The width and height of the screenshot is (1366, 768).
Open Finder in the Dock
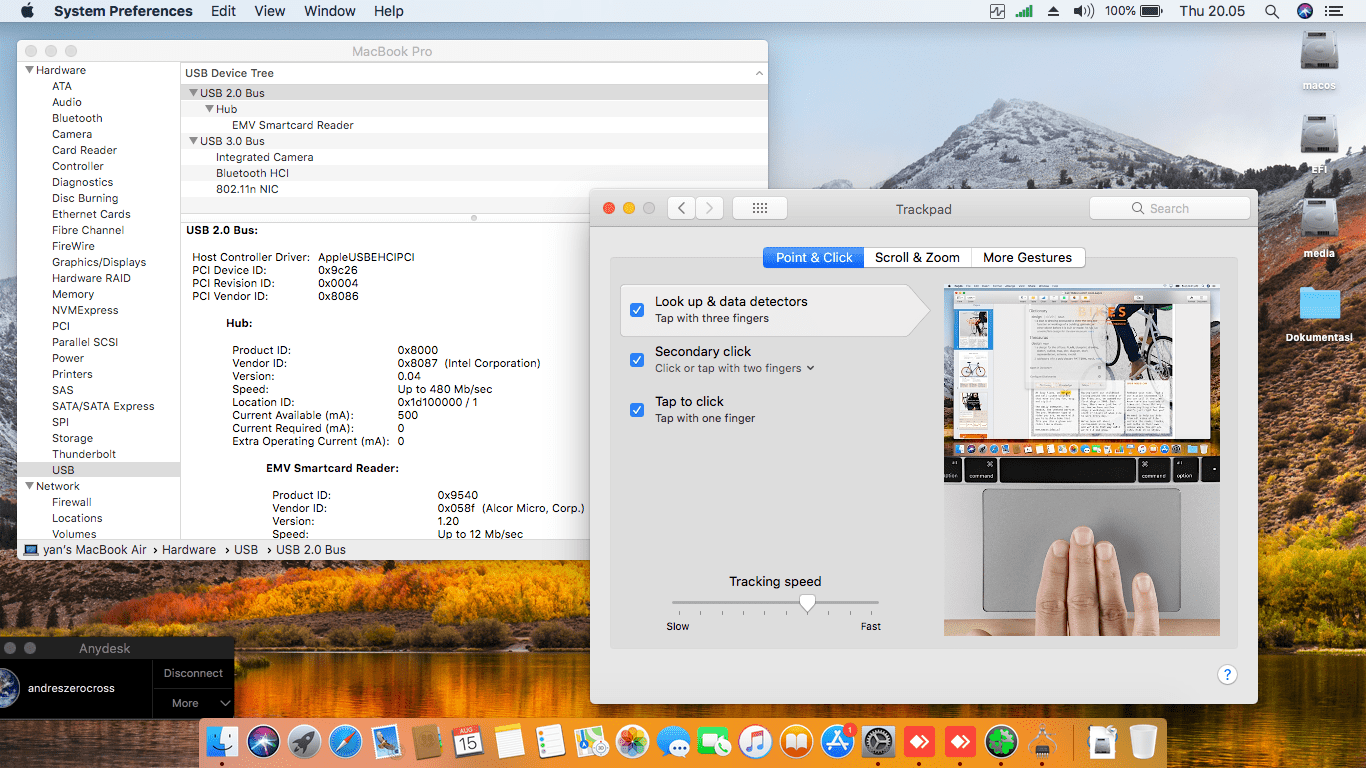point(222,742)
